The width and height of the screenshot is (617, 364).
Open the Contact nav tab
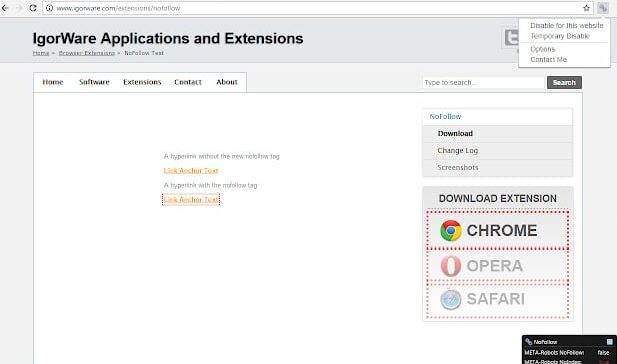click(188, 82)
